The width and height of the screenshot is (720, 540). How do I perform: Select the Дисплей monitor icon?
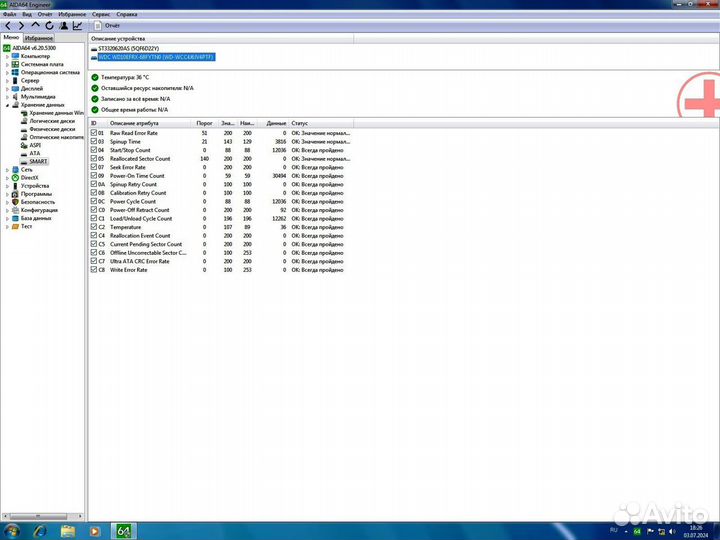pyautogui.click(x=15, y=89)
